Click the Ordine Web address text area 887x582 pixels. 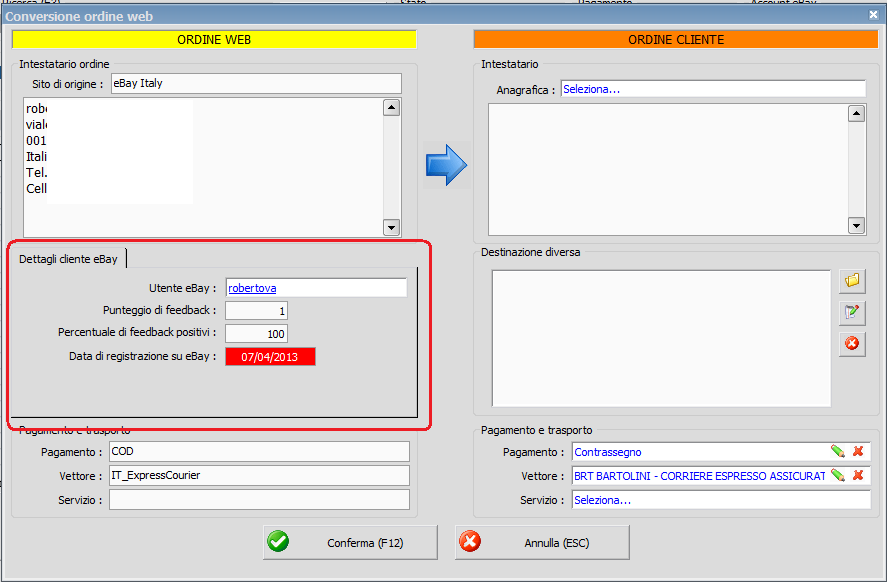click(203, 167)
